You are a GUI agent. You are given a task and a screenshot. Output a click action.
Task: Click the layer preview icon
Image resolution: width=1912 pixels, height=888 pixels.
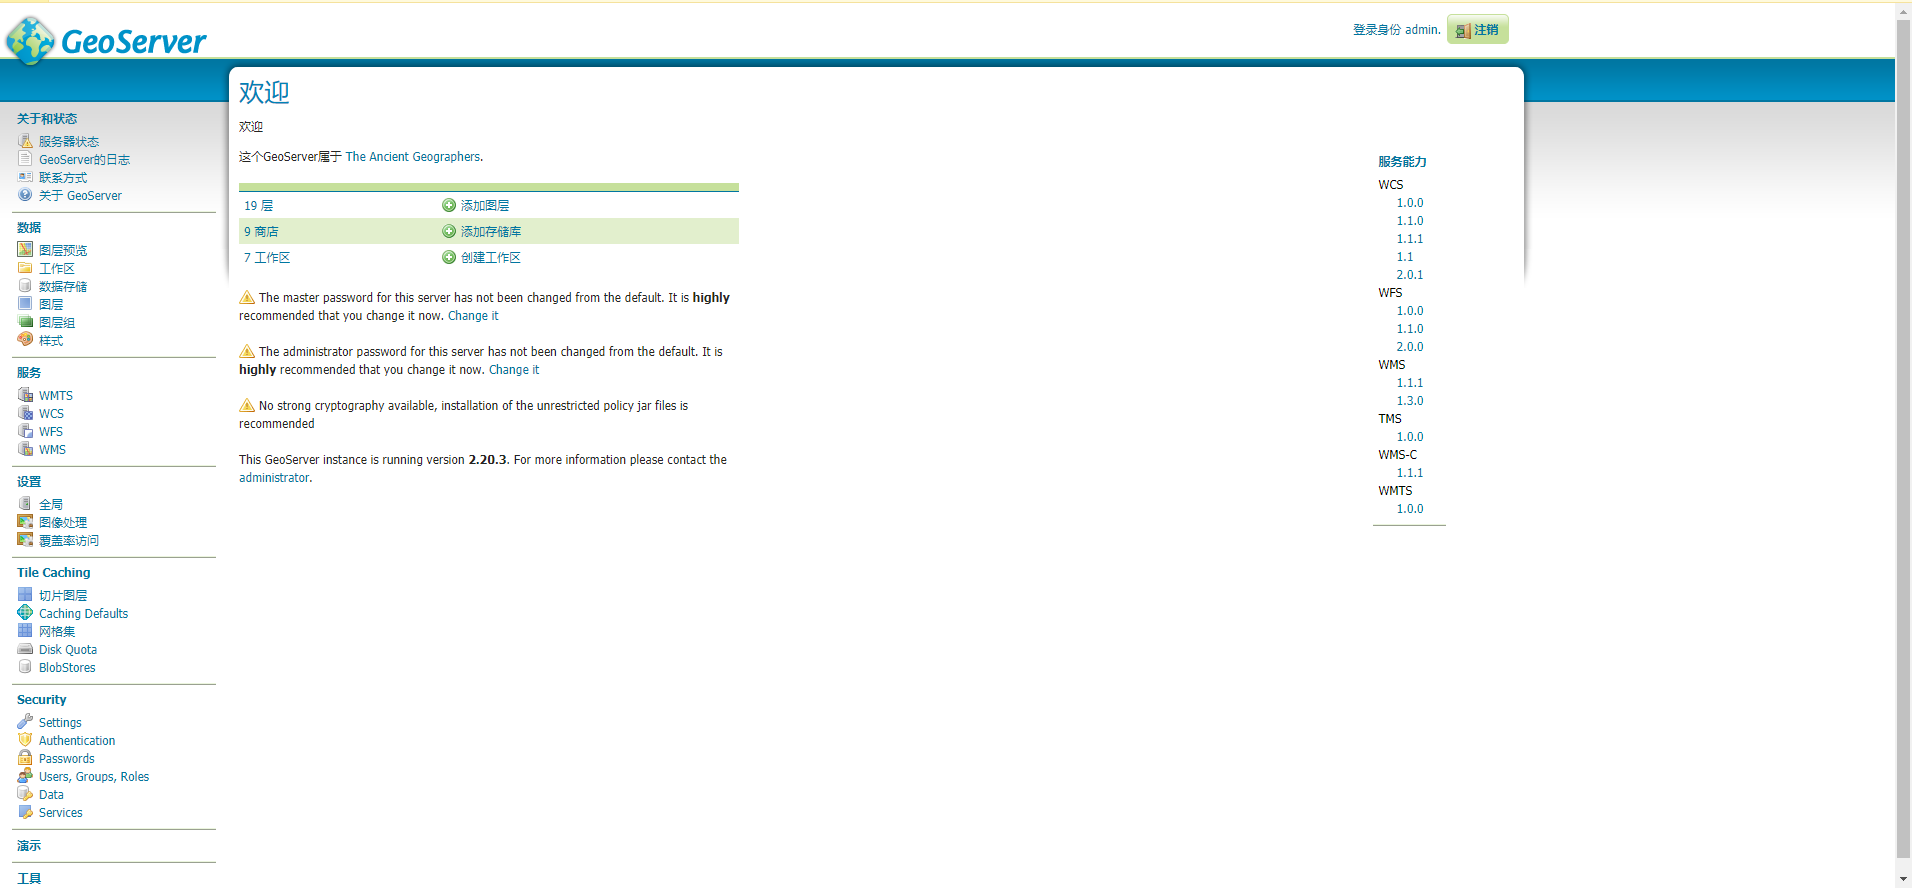[25, 250]
